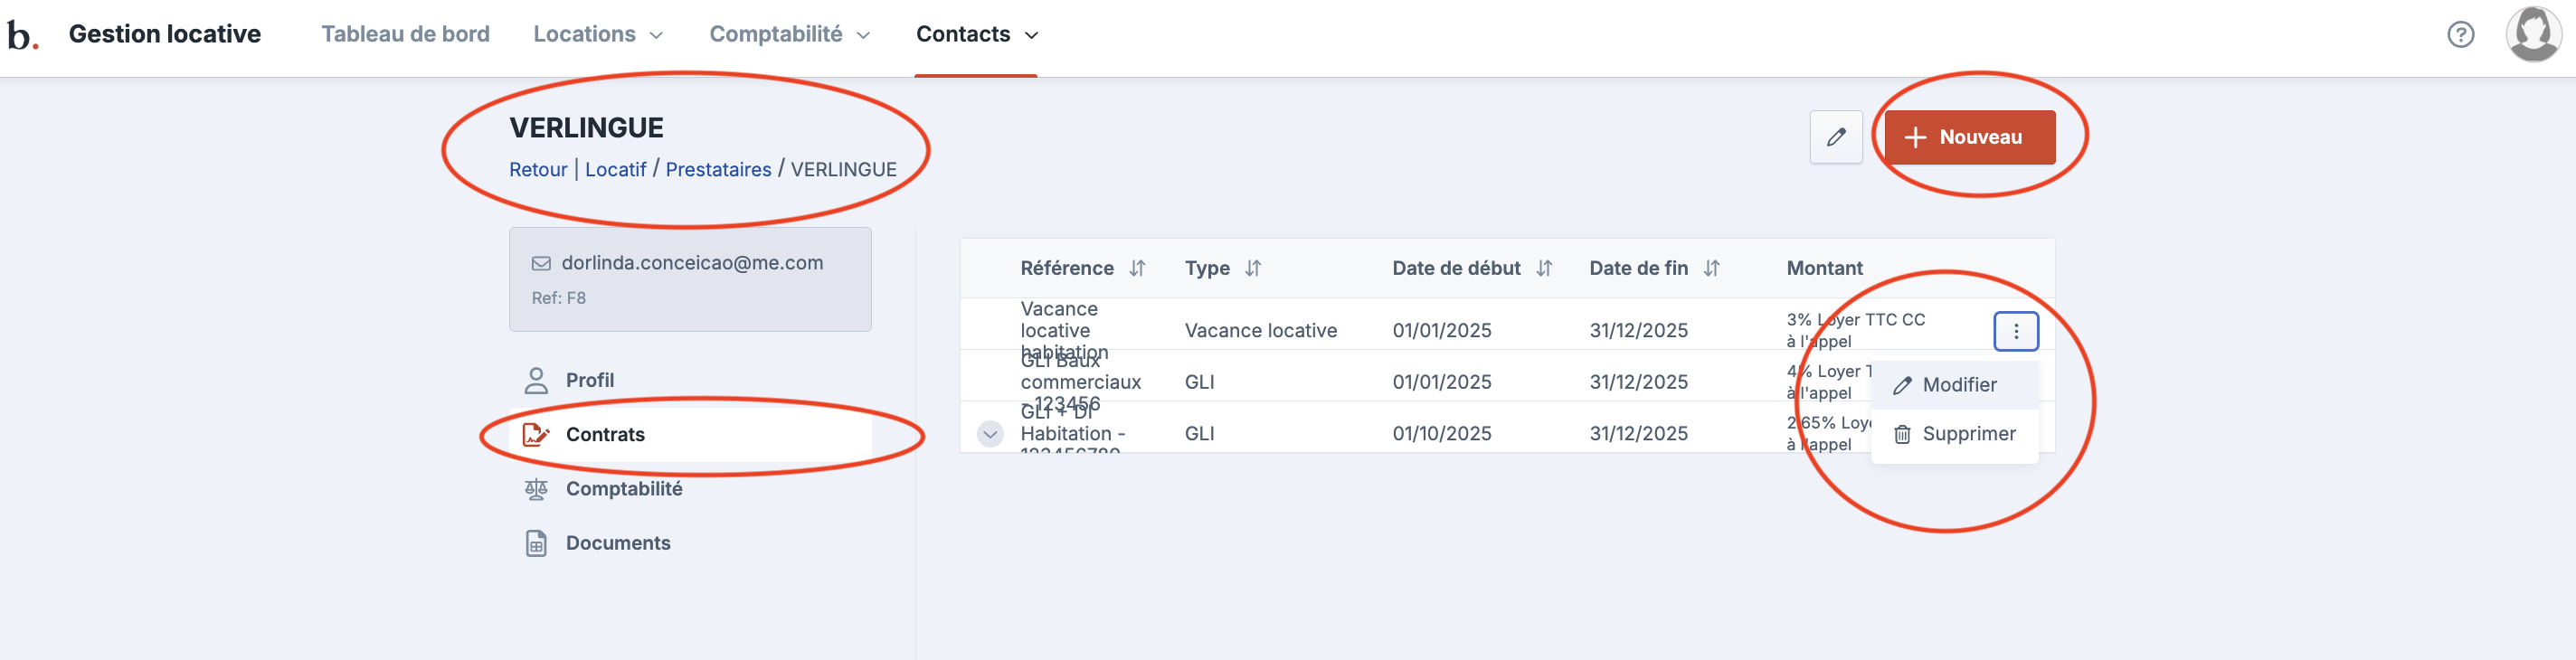Open the Contacts dropdown in navbar

976,35
